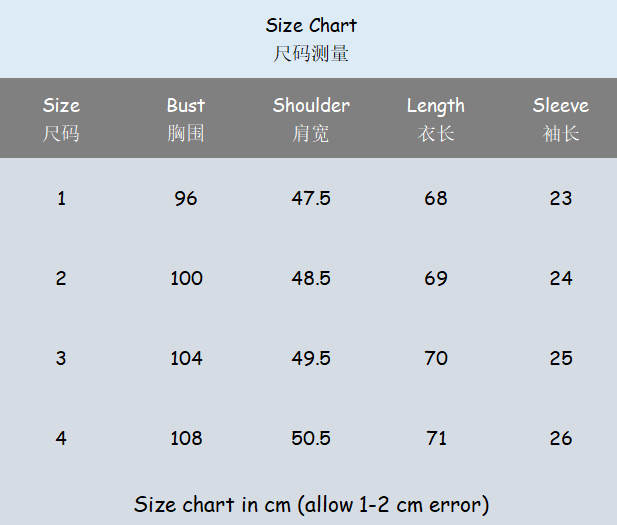Select size 3 row label

61,358
